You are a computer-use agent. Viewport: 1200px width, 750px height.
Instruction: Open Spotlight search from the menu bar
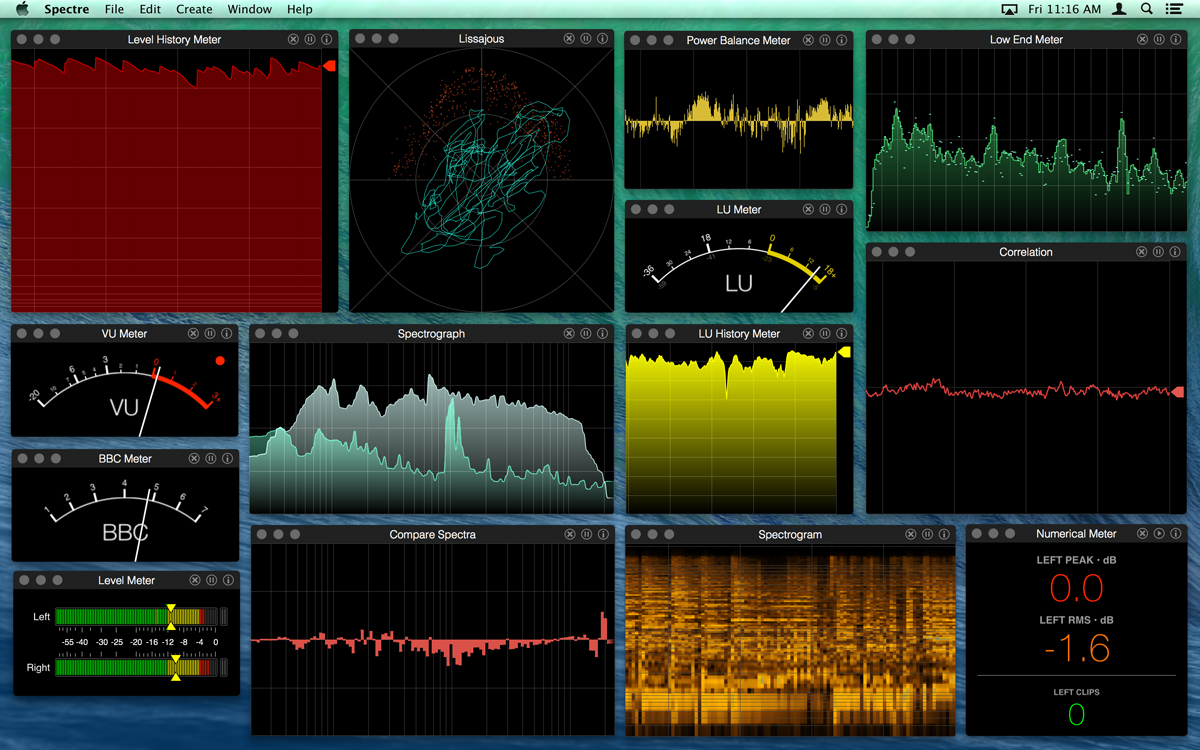click(1146, 9)
